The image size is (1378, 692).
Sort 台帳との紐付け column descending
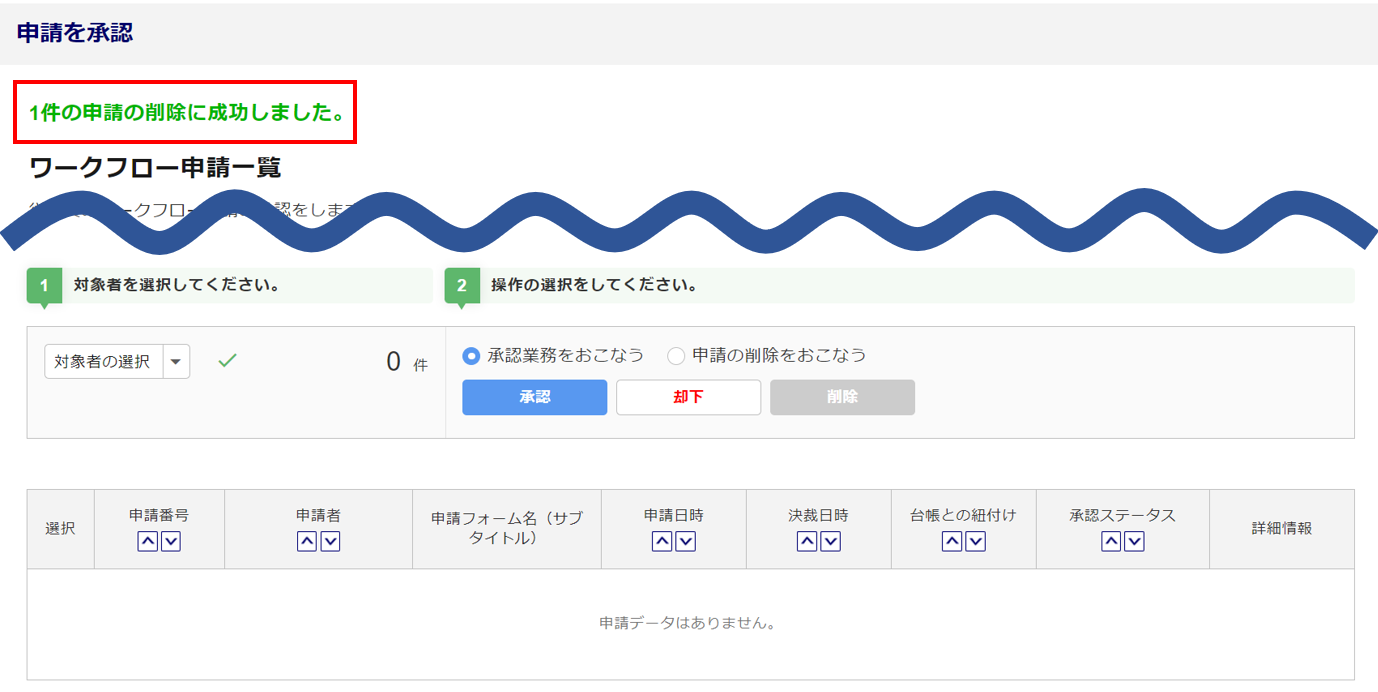(976, 541)
